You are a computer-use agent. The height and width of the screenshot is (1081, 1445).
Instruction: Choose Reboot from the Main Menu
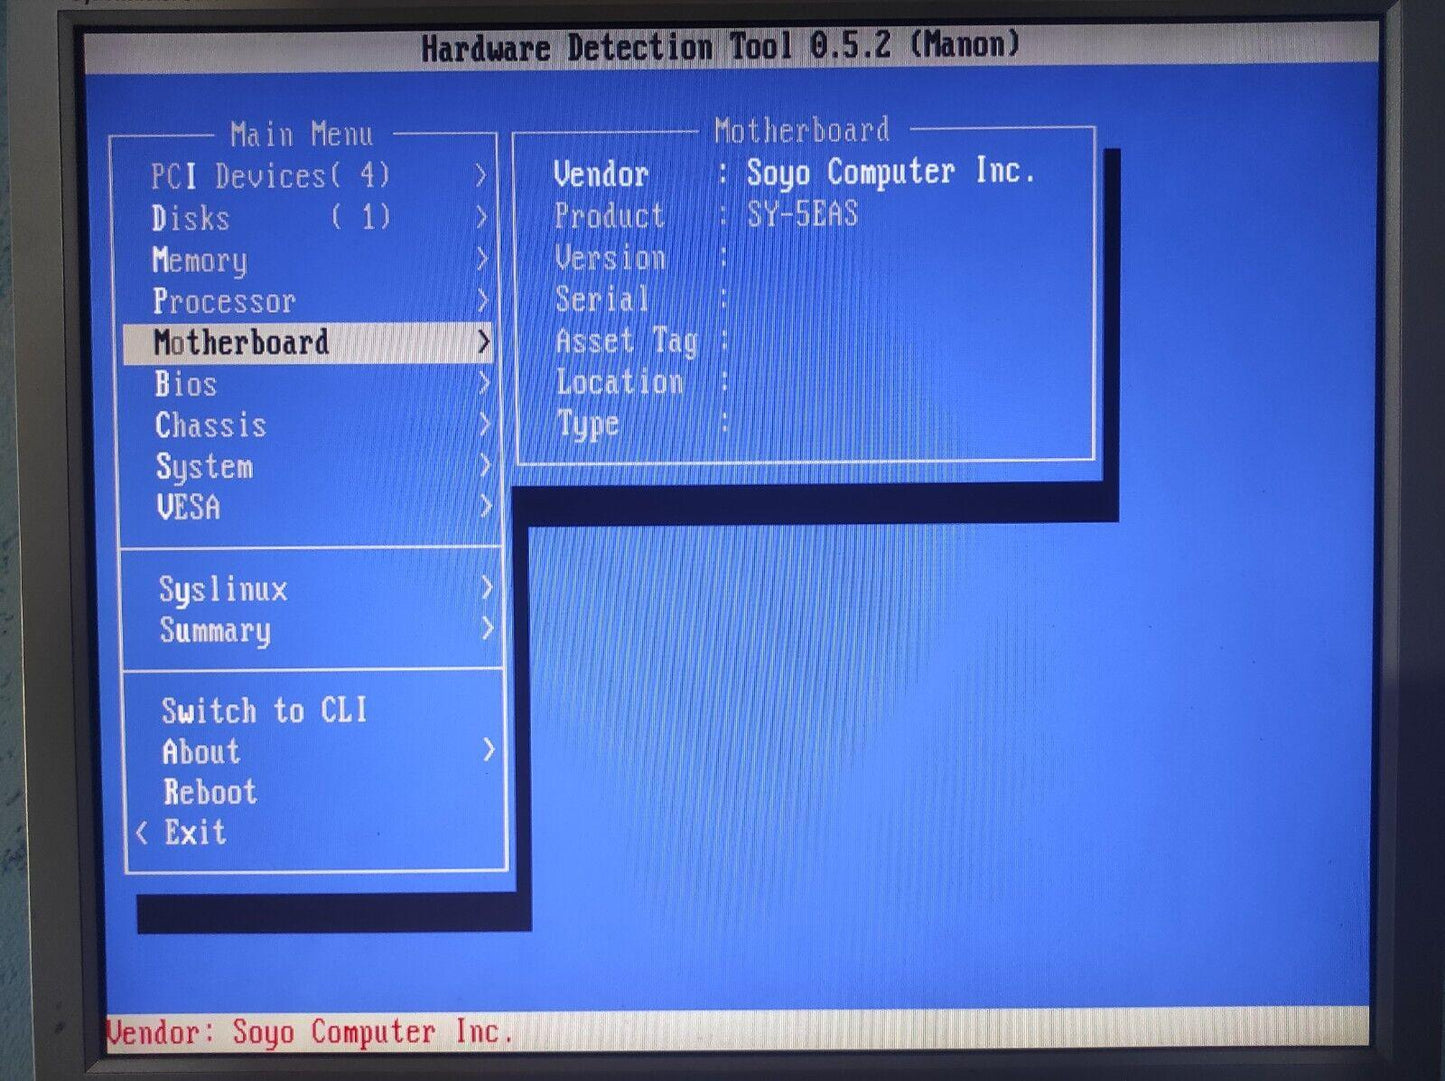(210, 792)
